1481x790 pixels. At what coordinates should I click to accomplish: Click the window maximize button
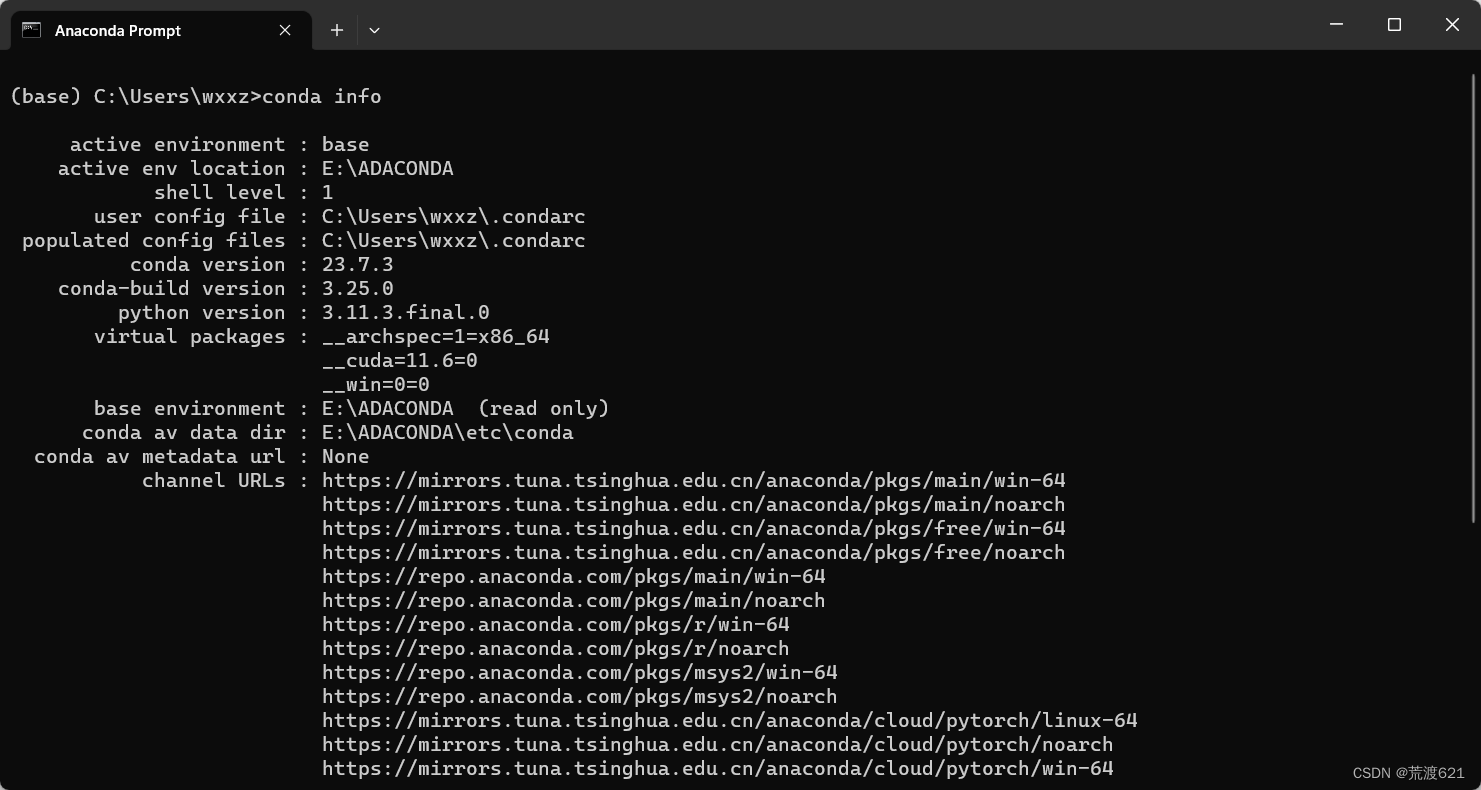1394,24
